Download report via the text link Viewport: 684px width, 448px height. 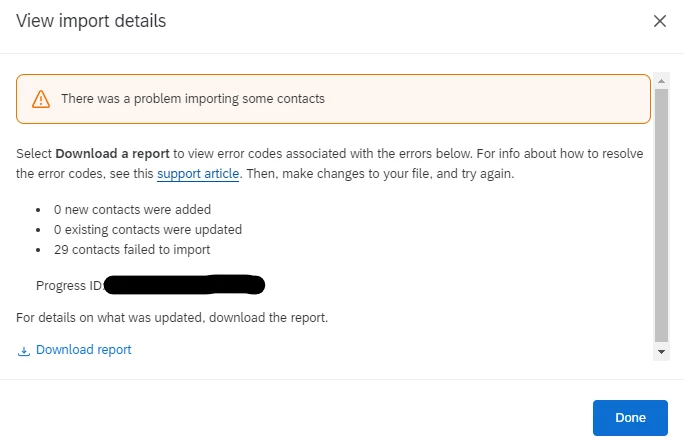84,350
